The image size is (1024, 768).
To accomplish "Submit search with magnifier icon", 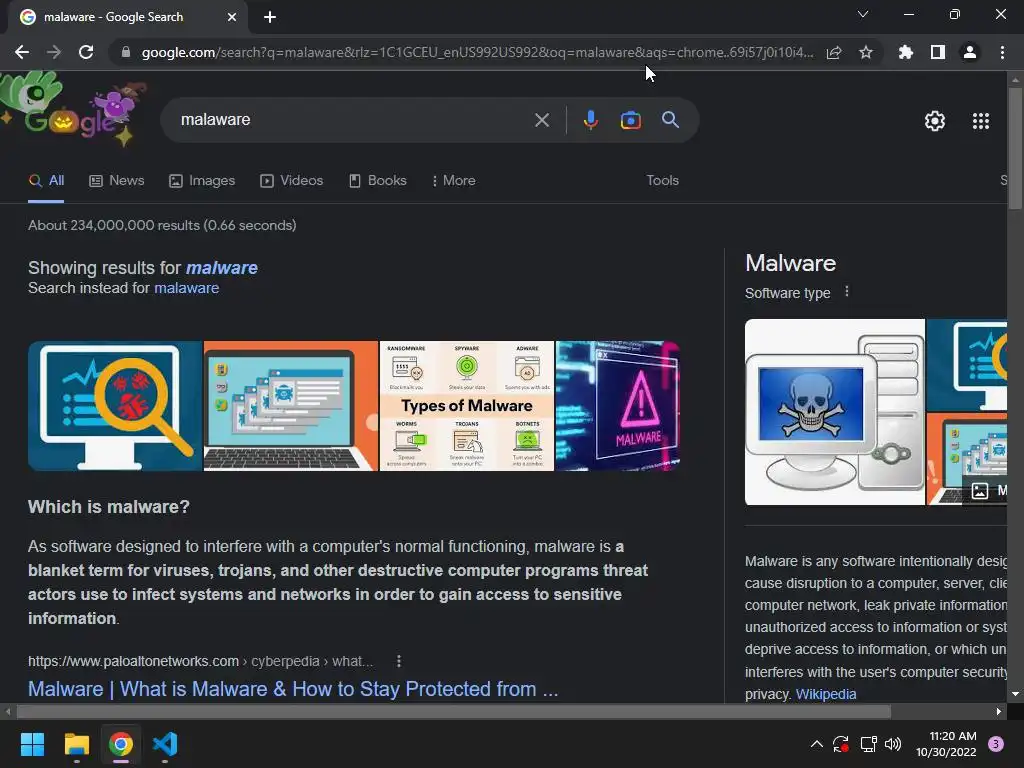I will tap(670, 120).
